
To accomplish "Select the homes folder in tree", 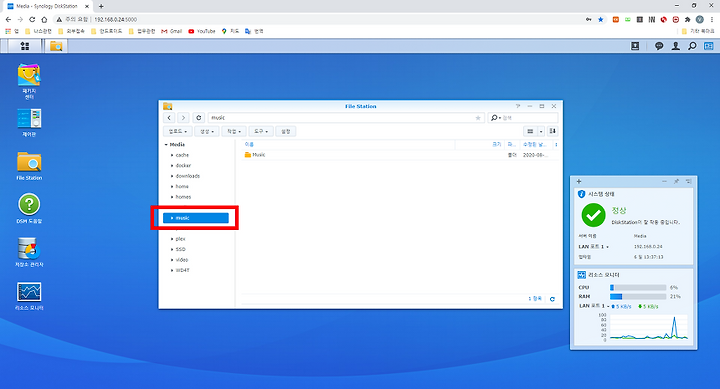I will coord(183,197).
